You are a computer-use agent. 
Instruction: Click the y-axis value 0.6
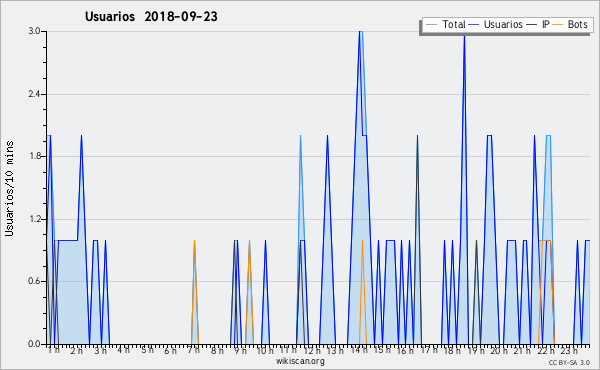(34, 281)
